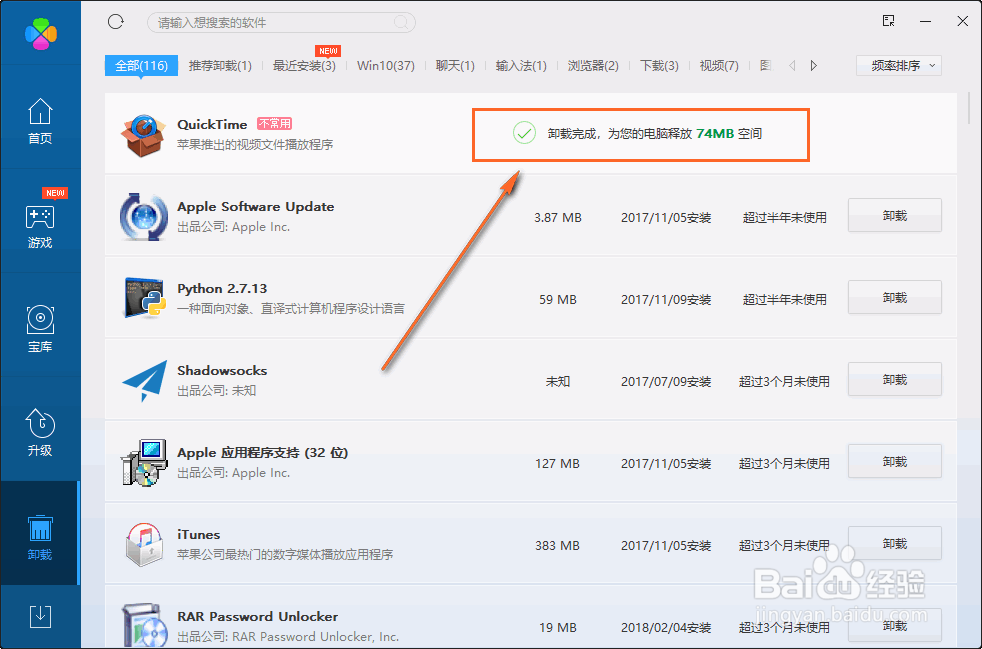This screenshot has height=649, width=982.
Task: Click the 卸载 button for Python 2.7.13
Action: click(x=893, y=297)
